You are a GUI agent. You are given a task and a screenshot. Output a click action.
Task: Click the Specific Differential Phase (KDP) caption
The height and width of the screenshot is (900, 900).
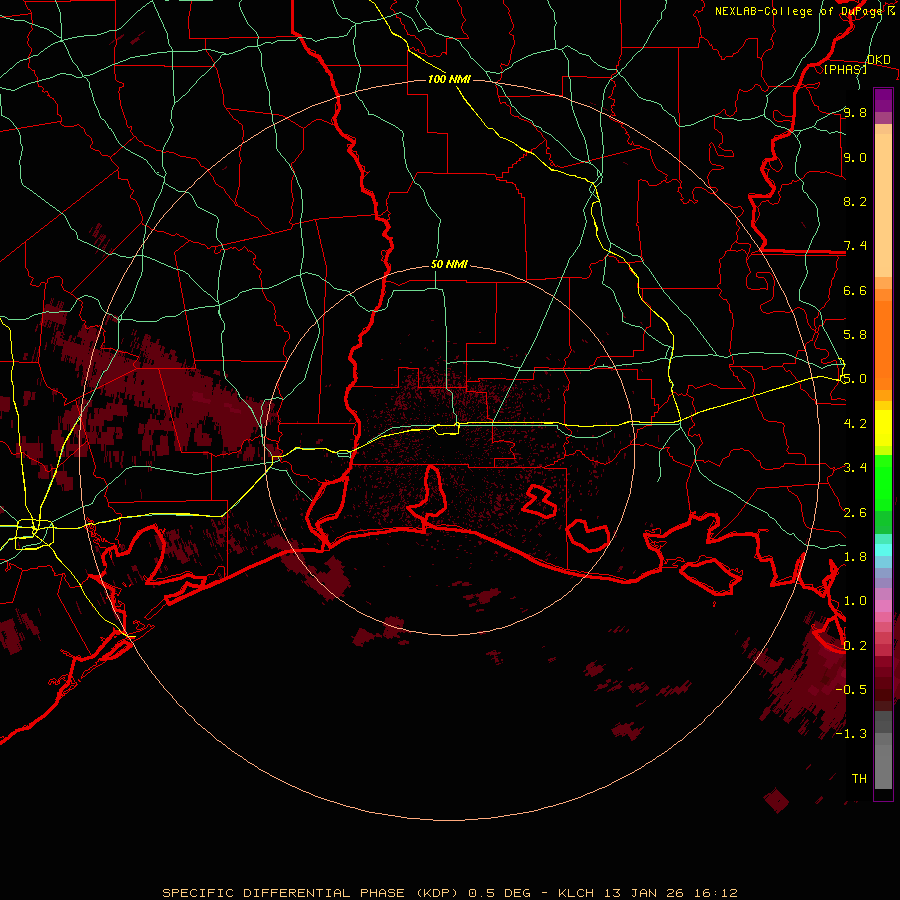pos(310,893)
